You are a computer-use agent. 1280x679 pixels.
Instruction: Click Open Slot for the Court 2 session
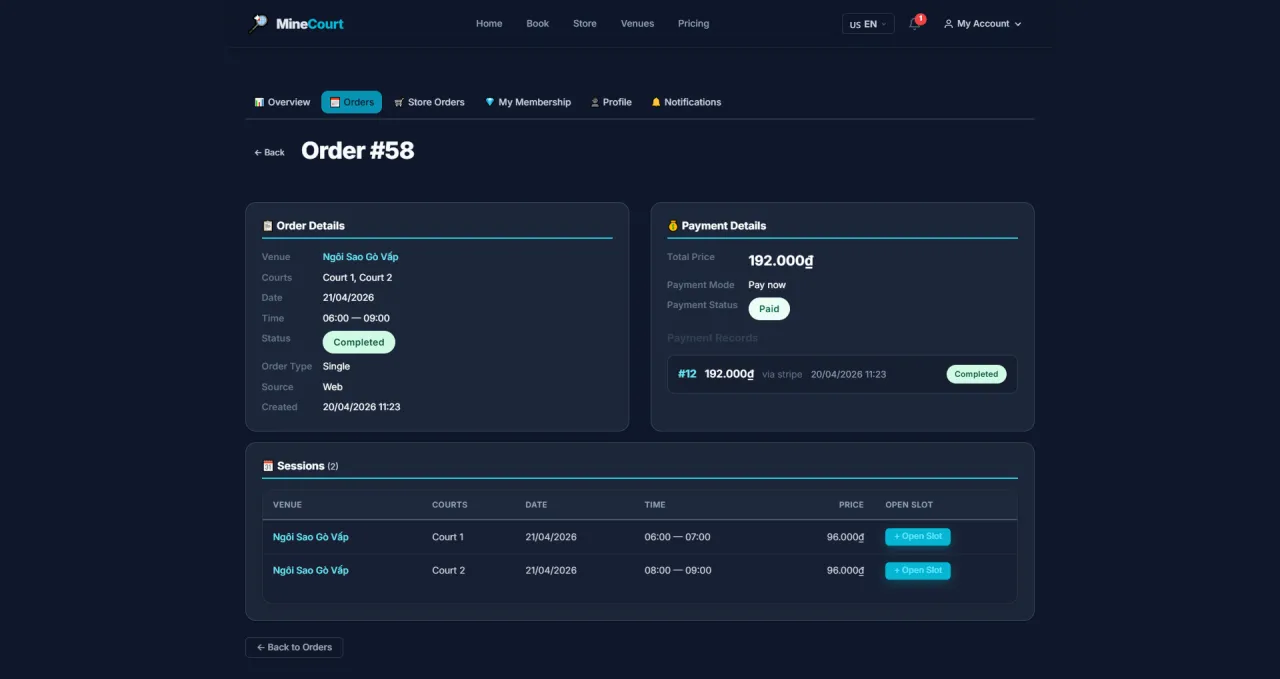[918, 571]
